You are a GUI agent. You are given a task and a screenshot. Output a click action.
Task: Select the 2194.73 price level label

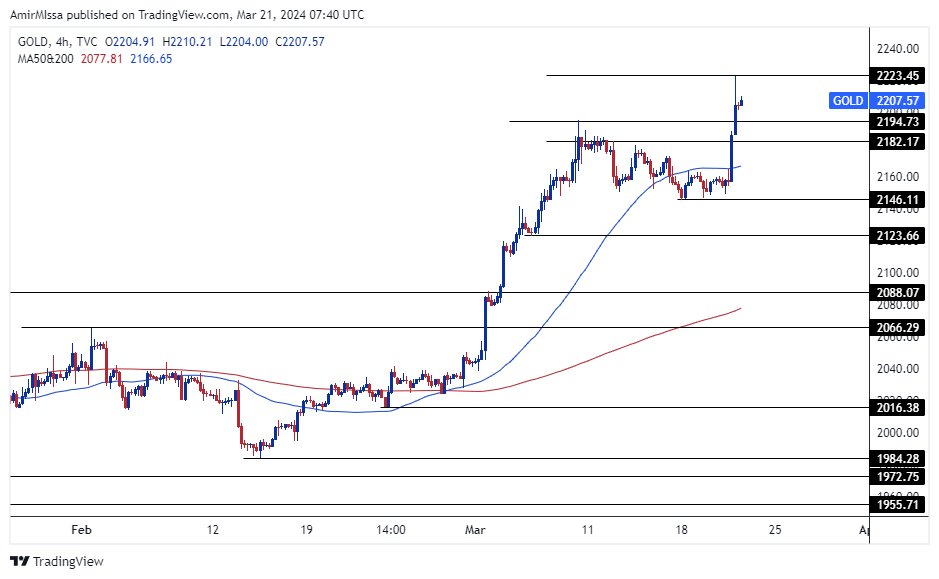pyautogui.click(x=897, y=122)
